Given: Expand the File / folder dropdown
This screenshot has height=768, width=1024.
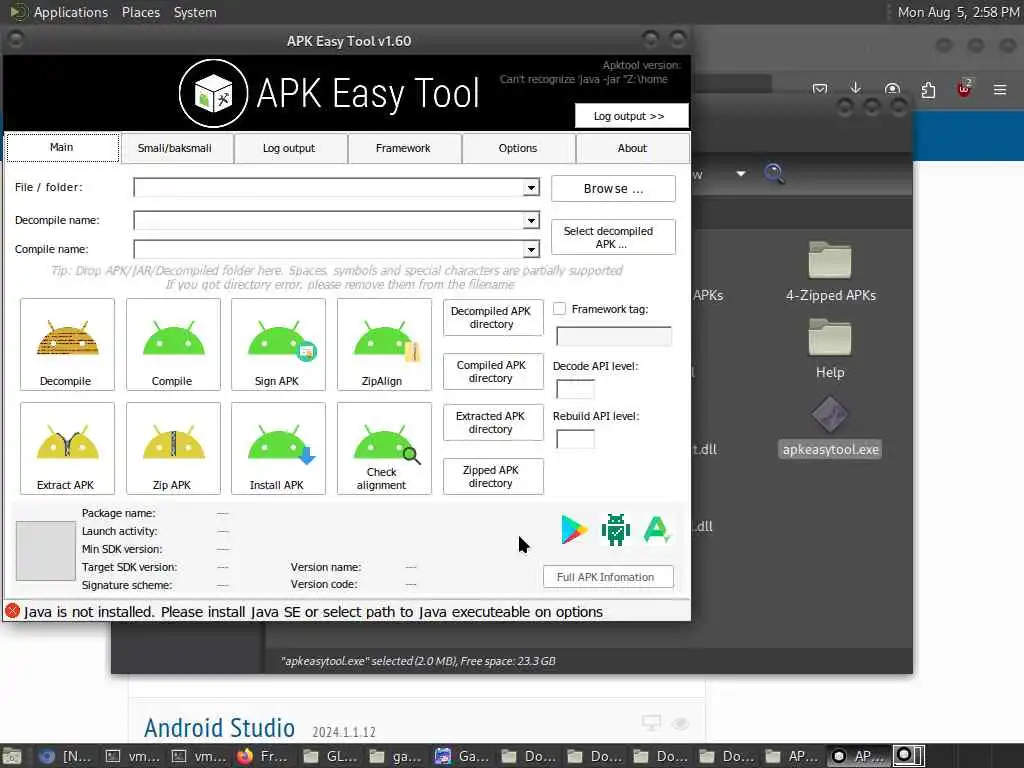Looking at the screenshot, I should 532,188.
